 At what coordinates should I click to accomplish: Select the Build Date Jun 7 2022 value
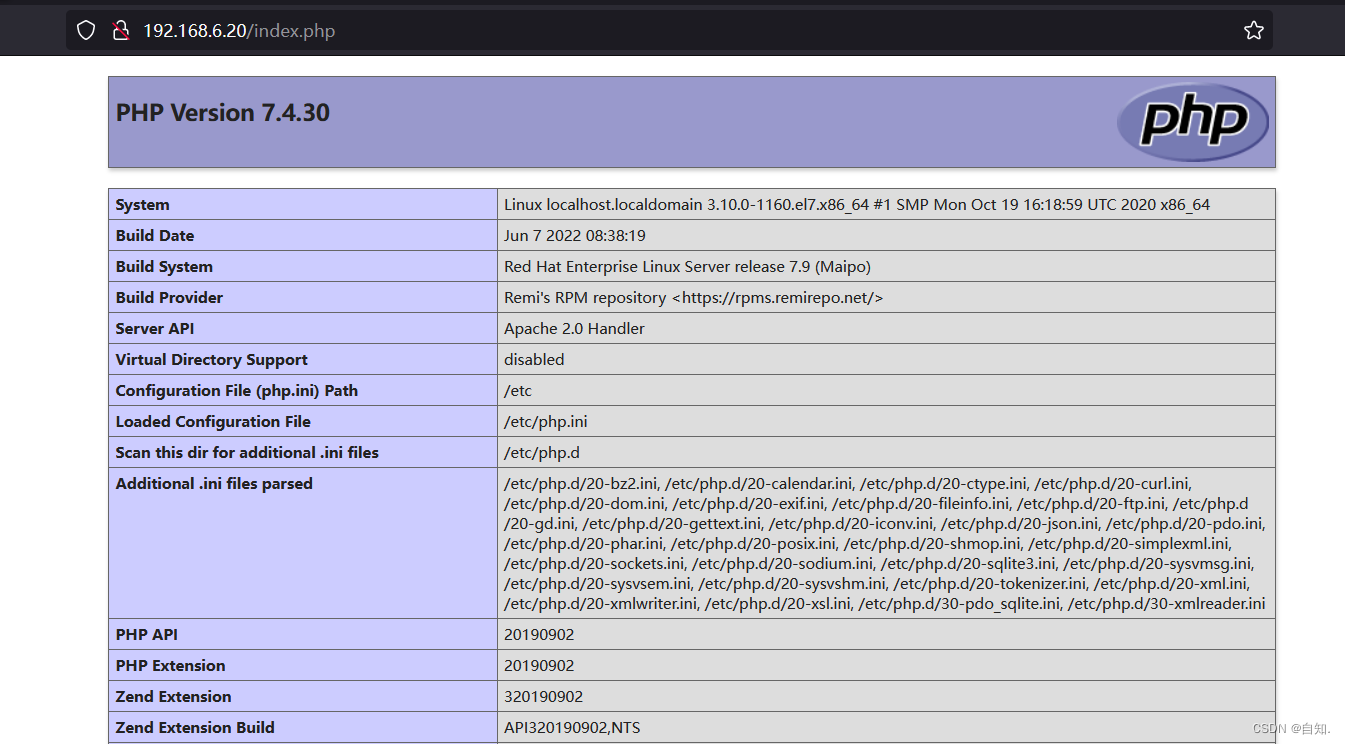[x=574, y=235]
